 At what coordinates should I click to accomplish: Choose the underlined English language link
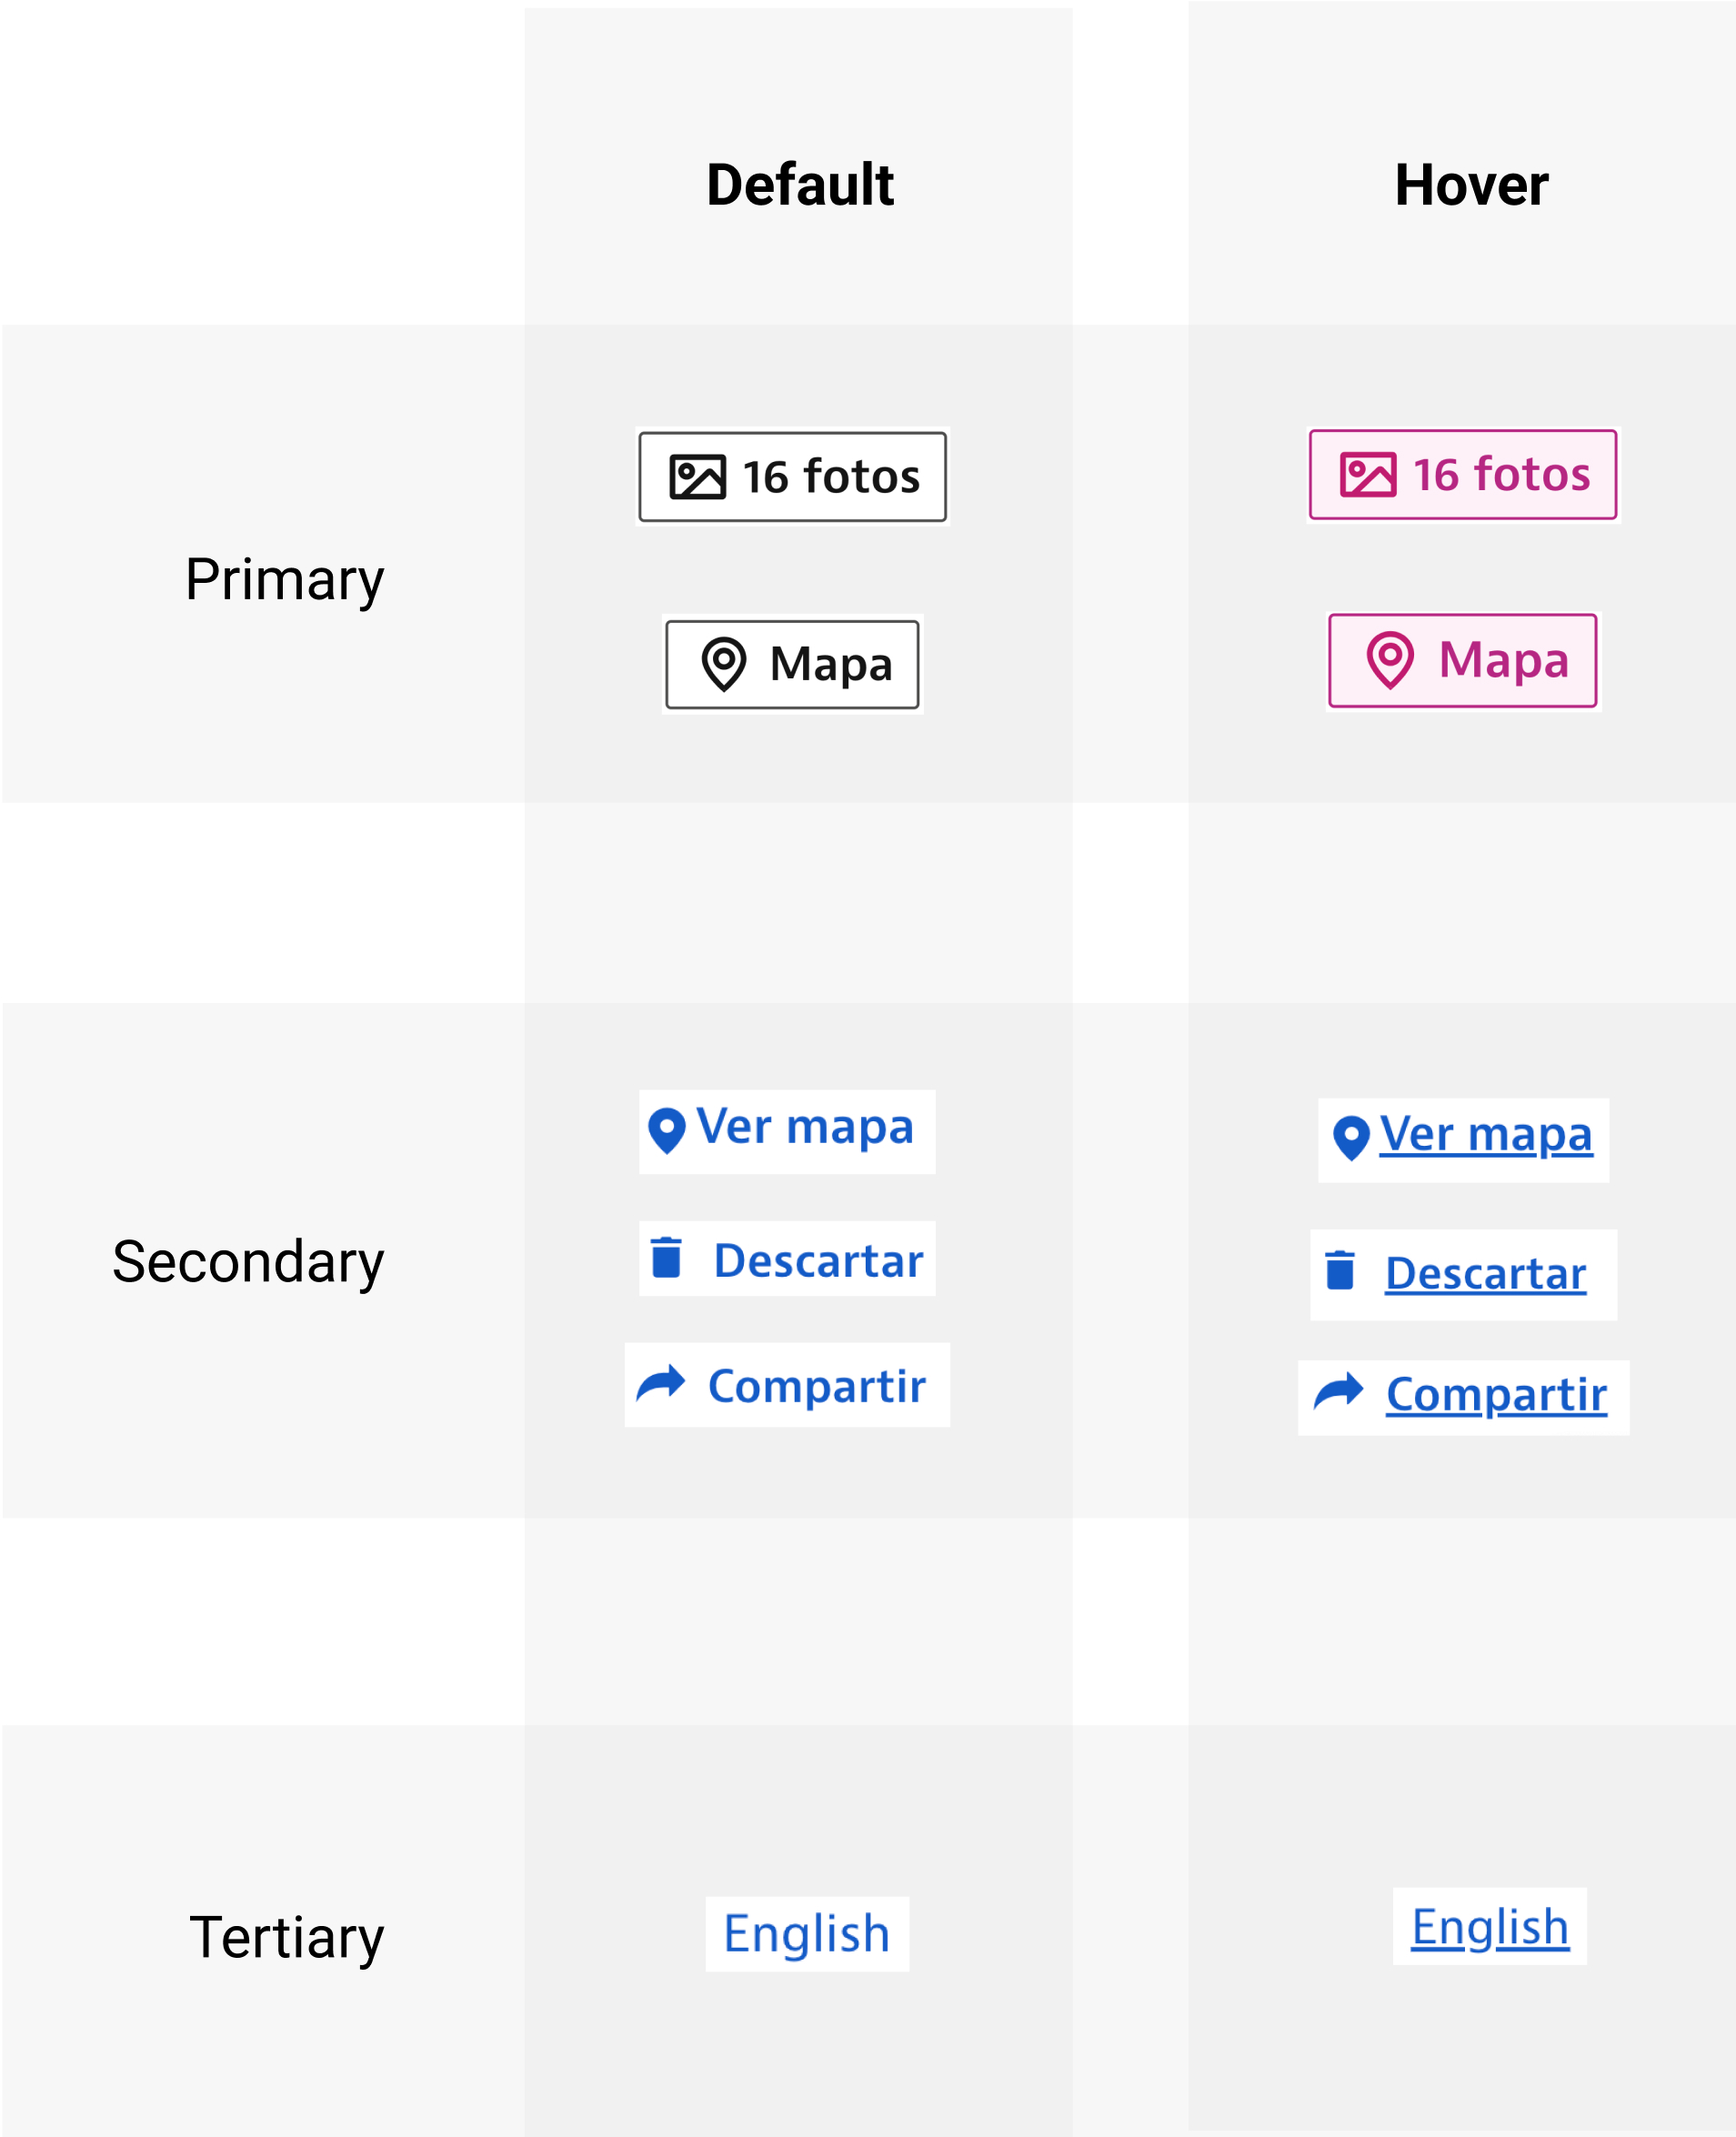point(1489,1927)
